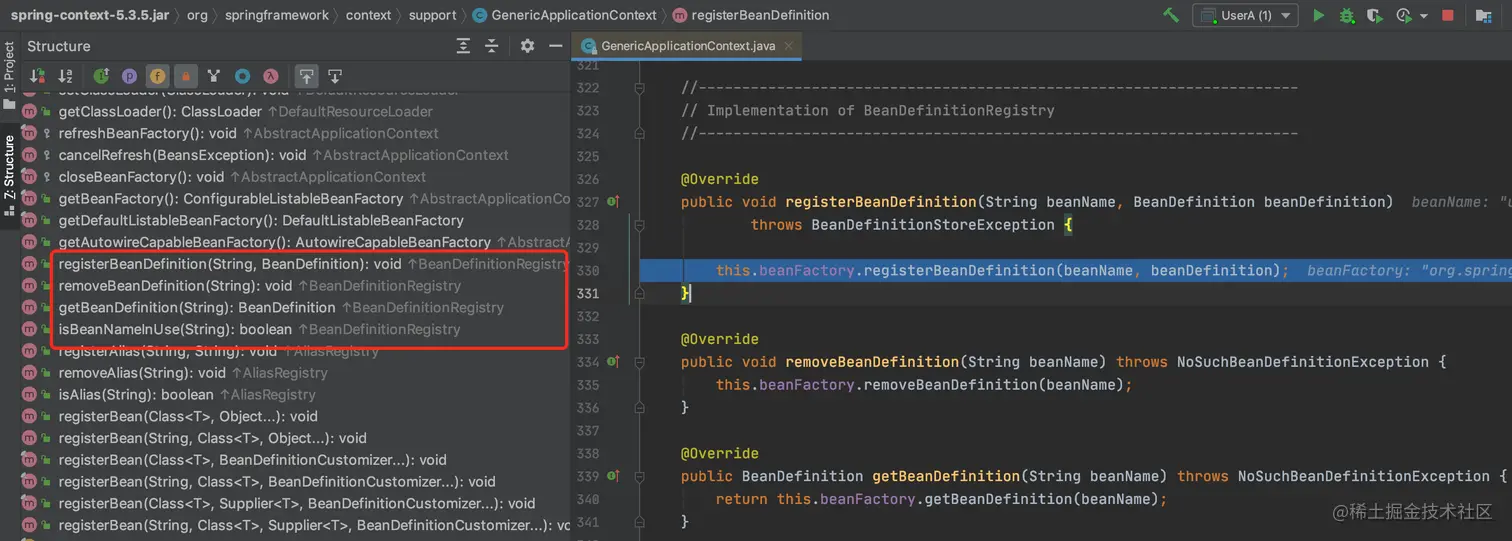
Task: Hide the Structure tool window
Action: 556,46
